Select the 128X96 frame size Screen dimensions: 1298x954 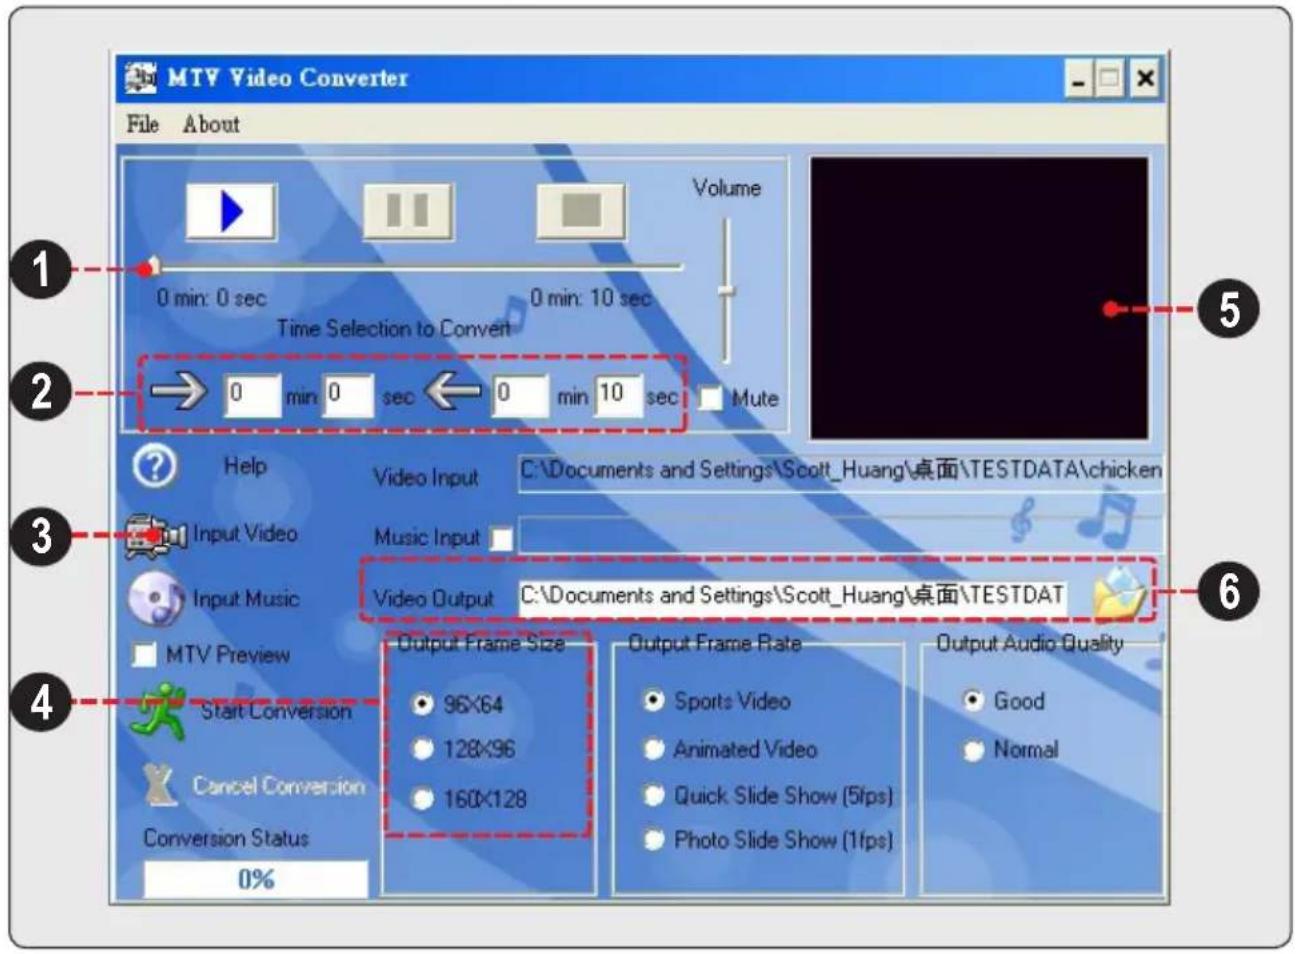[423, 749]
